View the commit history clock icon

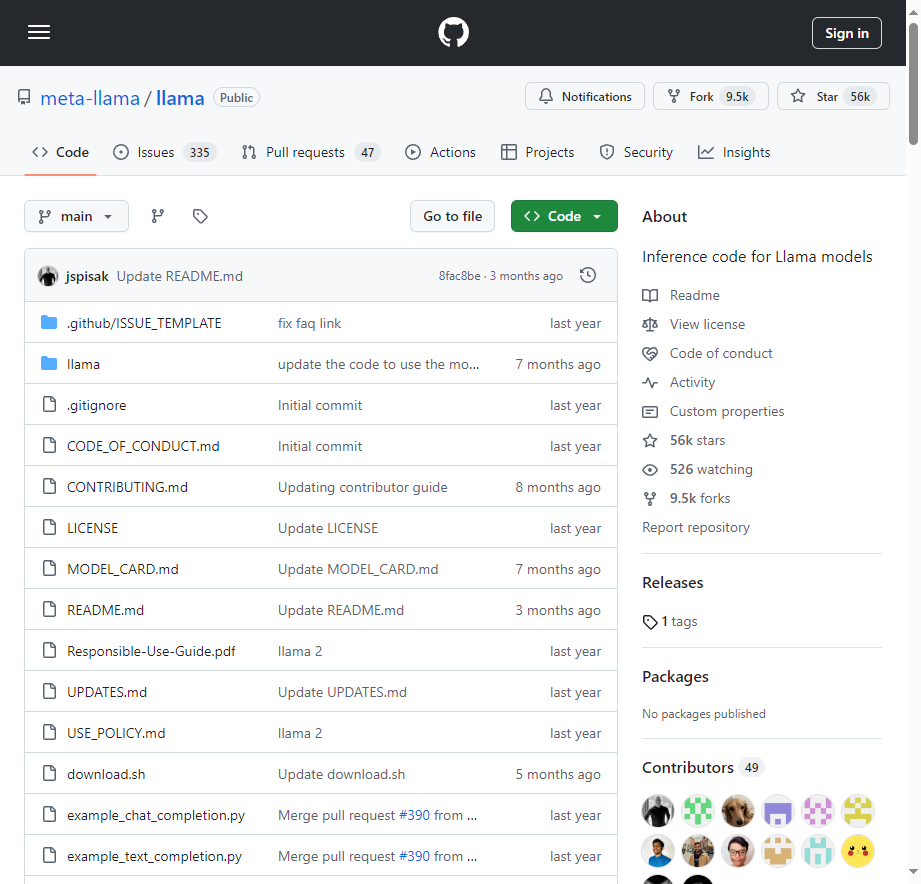tap(588, 275)
